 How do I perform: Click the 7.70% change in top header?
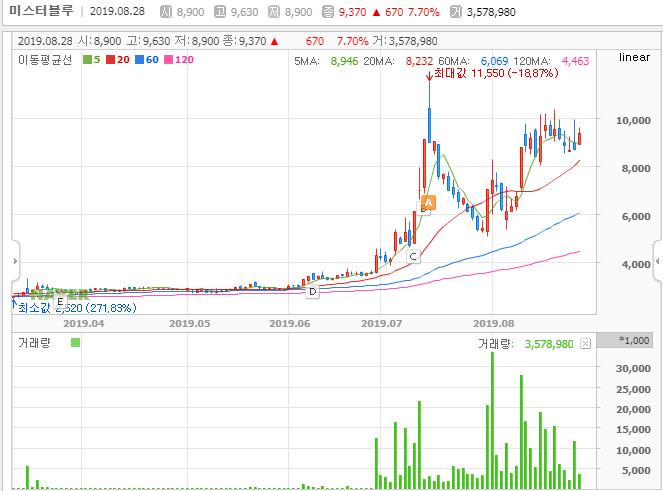[424, 12]
